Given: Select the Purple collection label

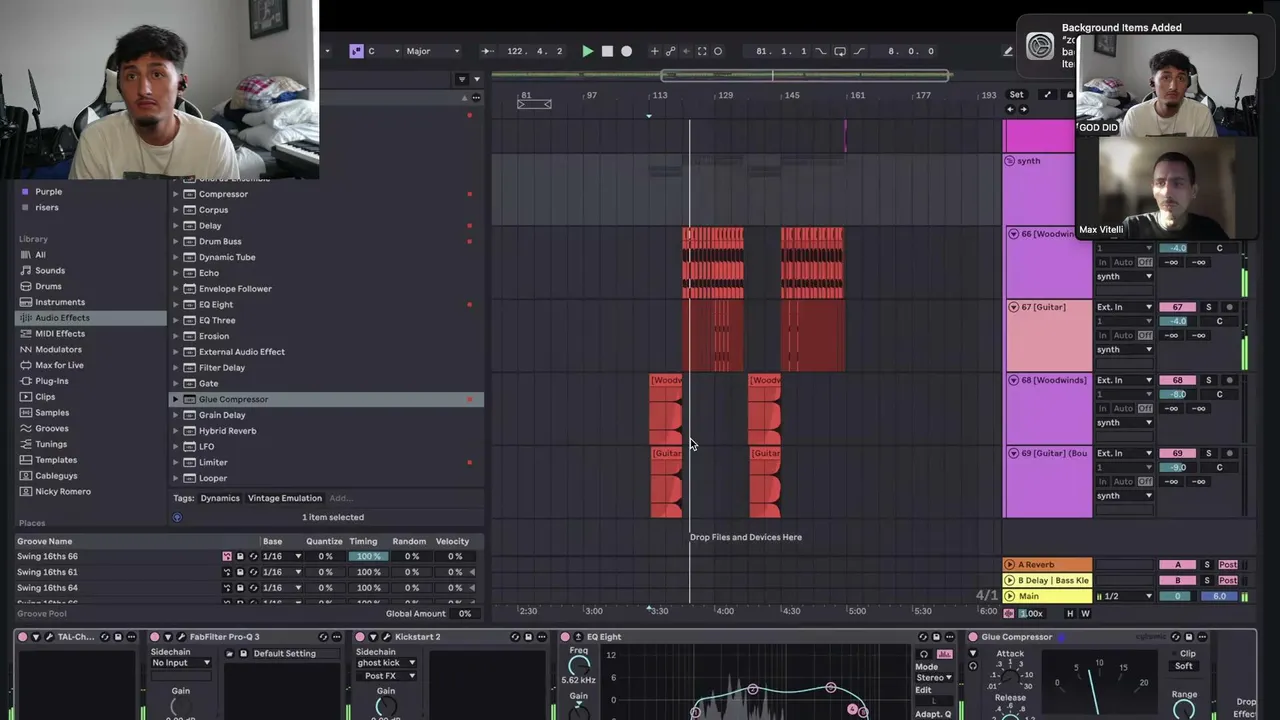Looking at the screenshot, I should 48,192.
